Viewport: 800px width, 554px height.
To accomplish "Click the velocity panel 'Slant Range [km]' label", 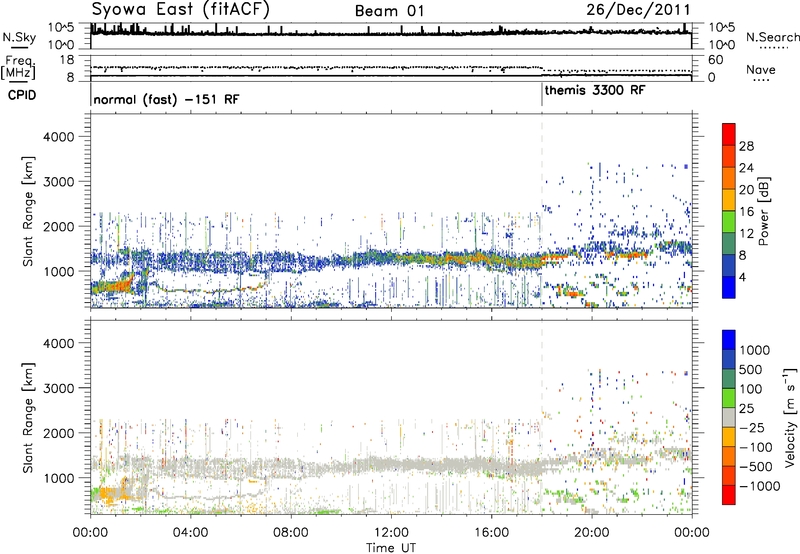I will [x=28, y=417].
